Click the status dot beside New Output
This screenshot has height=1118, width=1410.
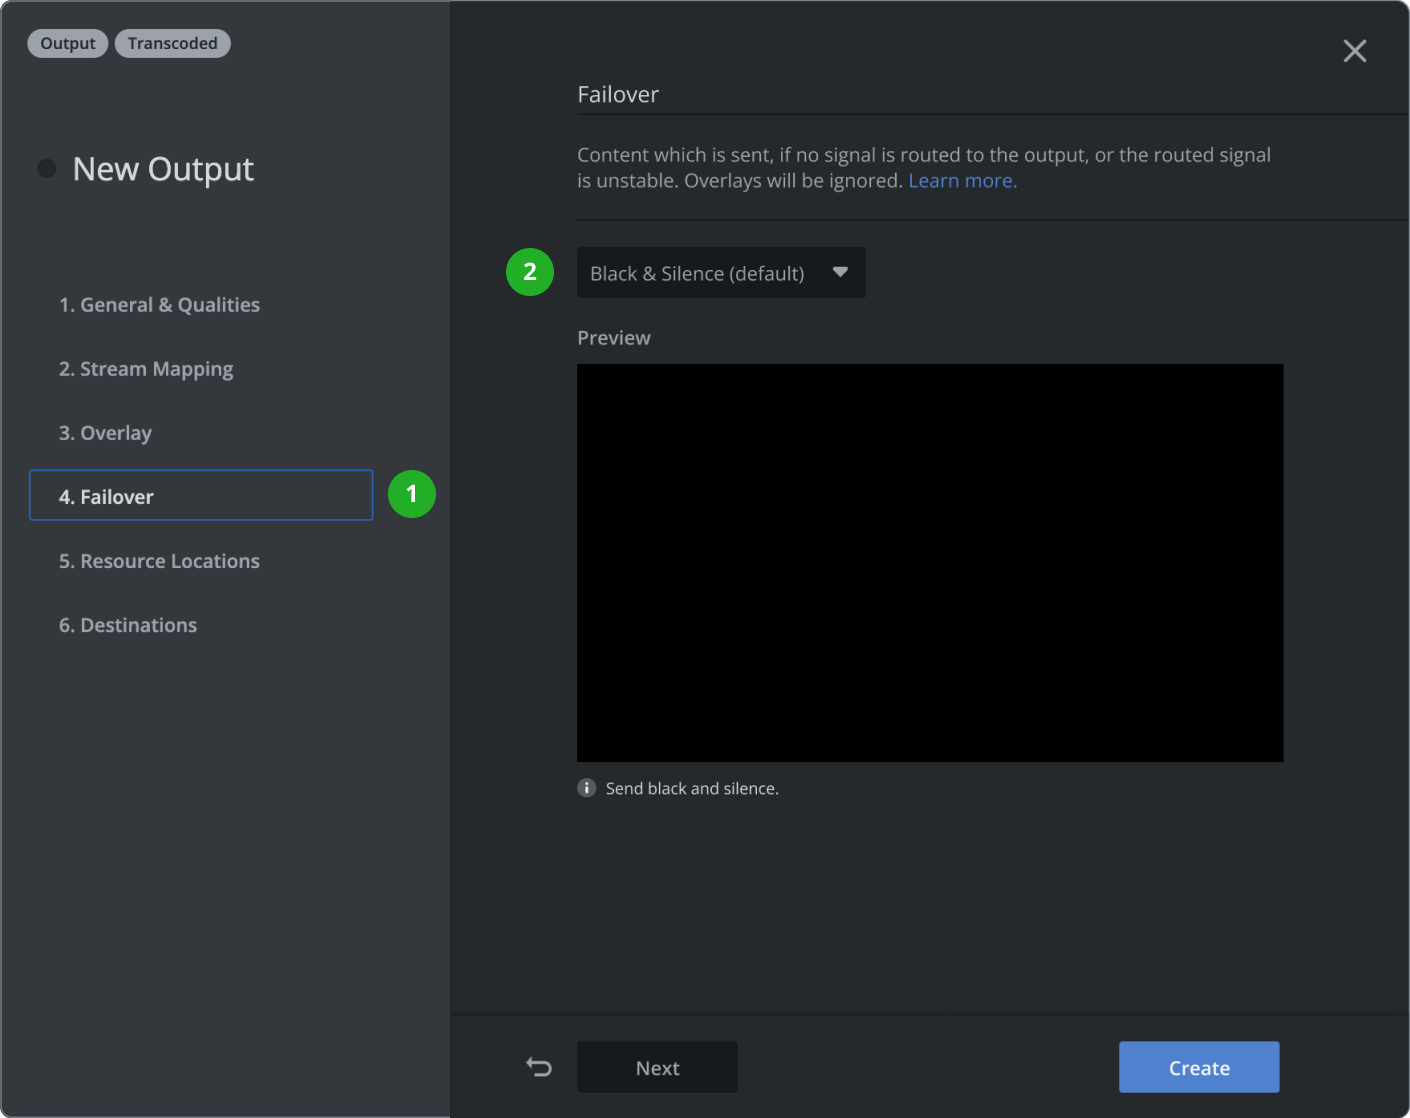46,168
